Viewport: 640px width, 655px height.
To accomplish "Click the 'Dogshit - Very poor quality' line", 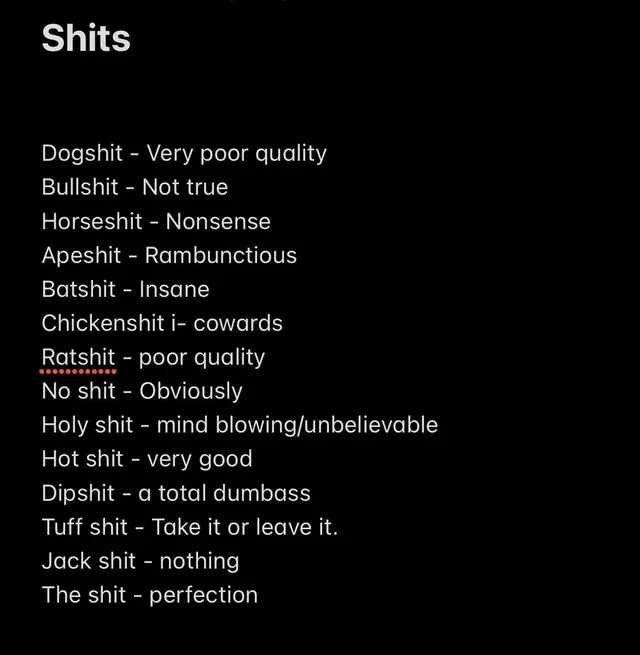I will (184, 154).
